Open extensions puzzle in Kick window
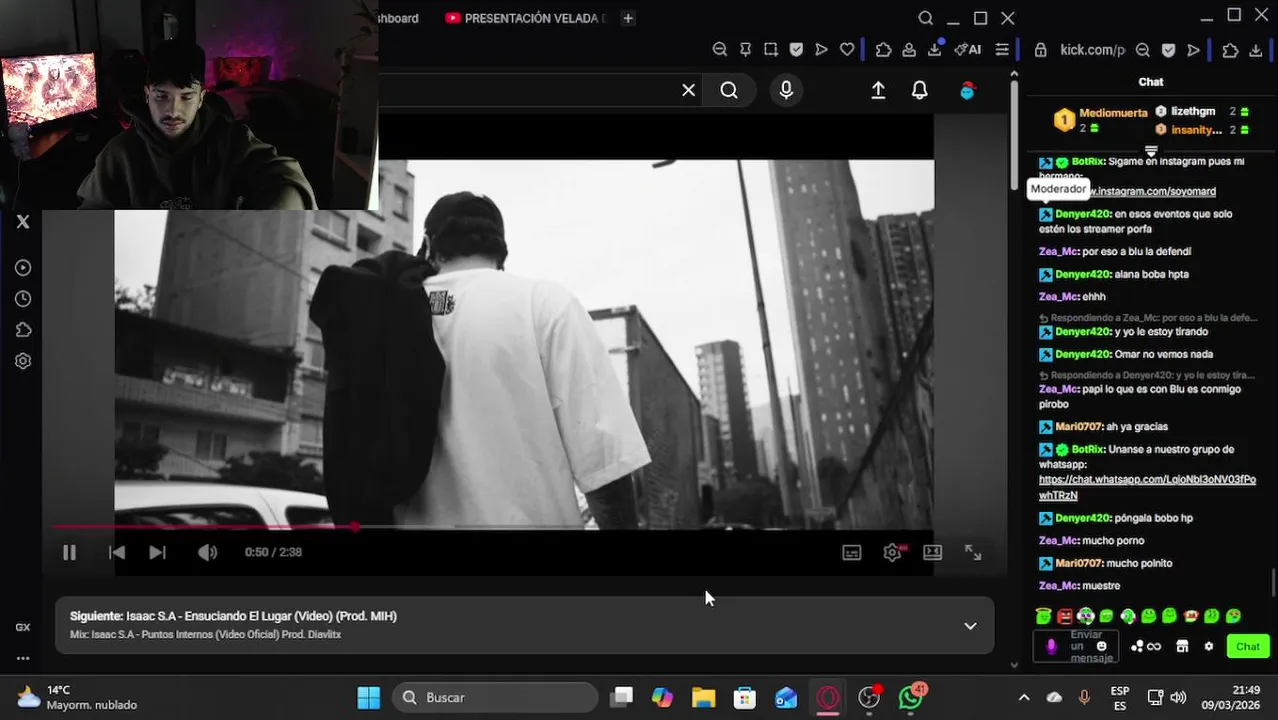This screenshot has height=720, width=1278. [x=1230, y=50]
